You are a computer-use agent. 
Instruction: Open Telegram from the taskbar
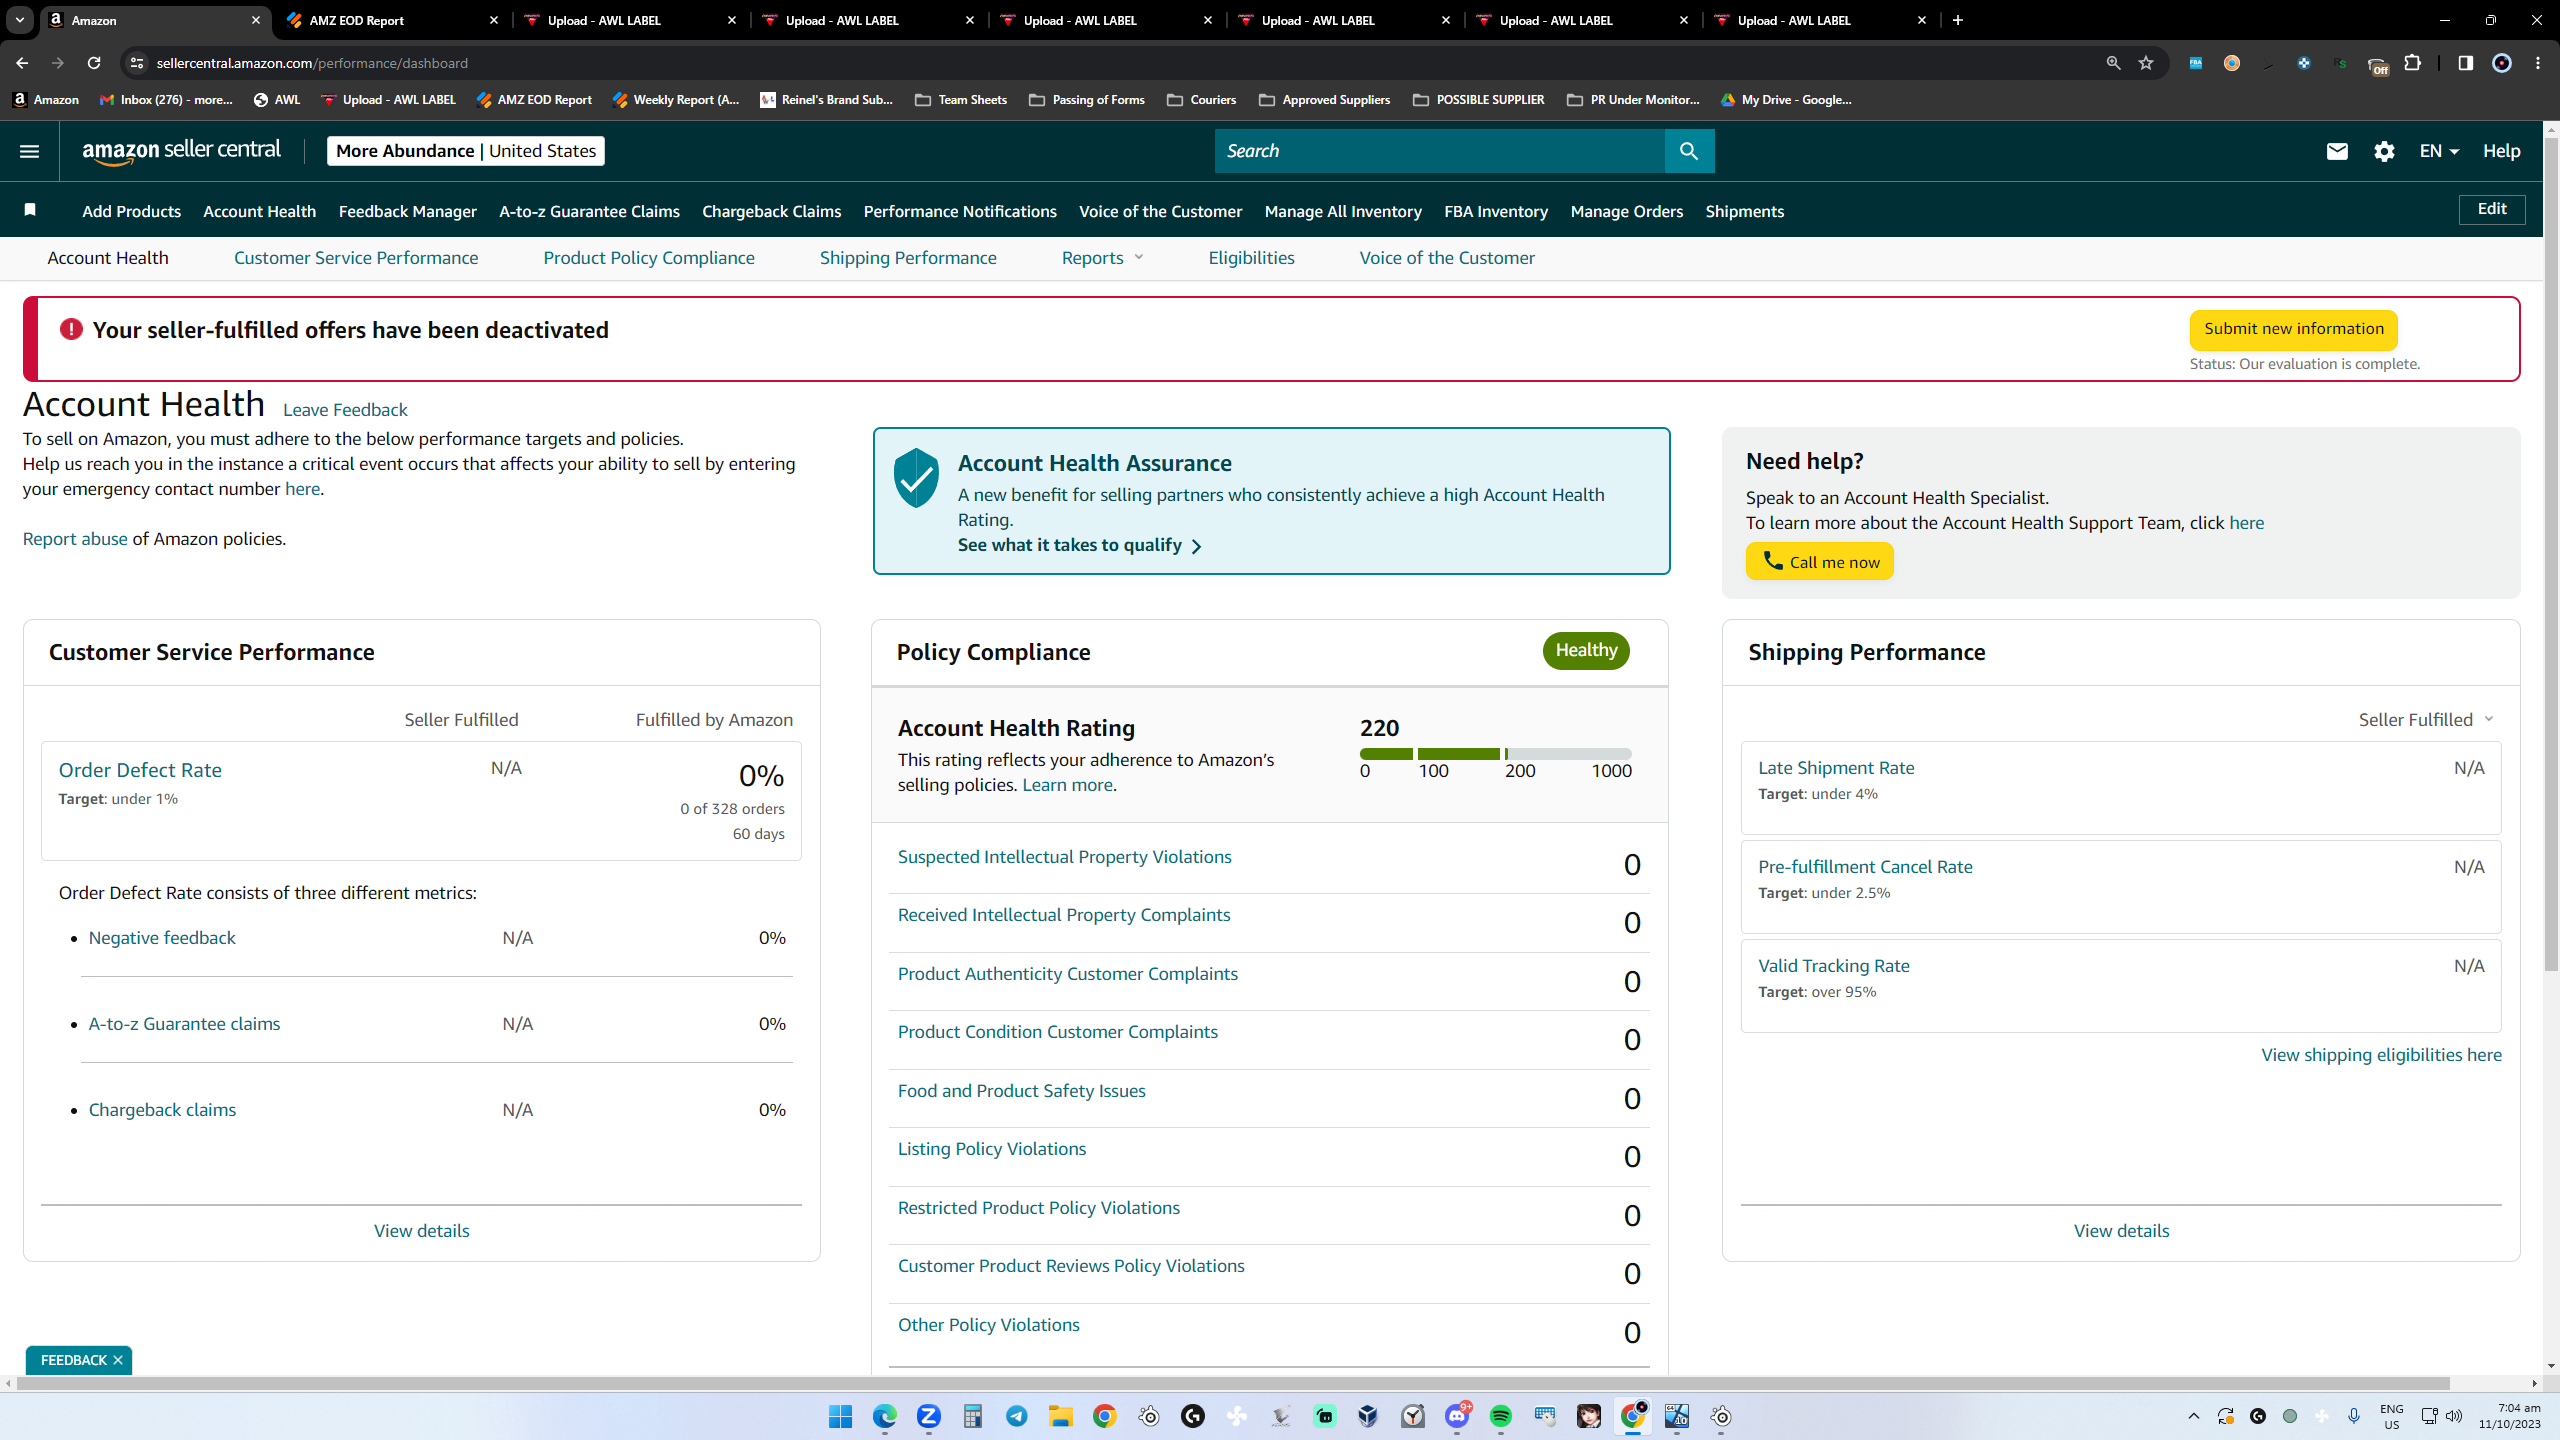click(x=1016, y=1416)
